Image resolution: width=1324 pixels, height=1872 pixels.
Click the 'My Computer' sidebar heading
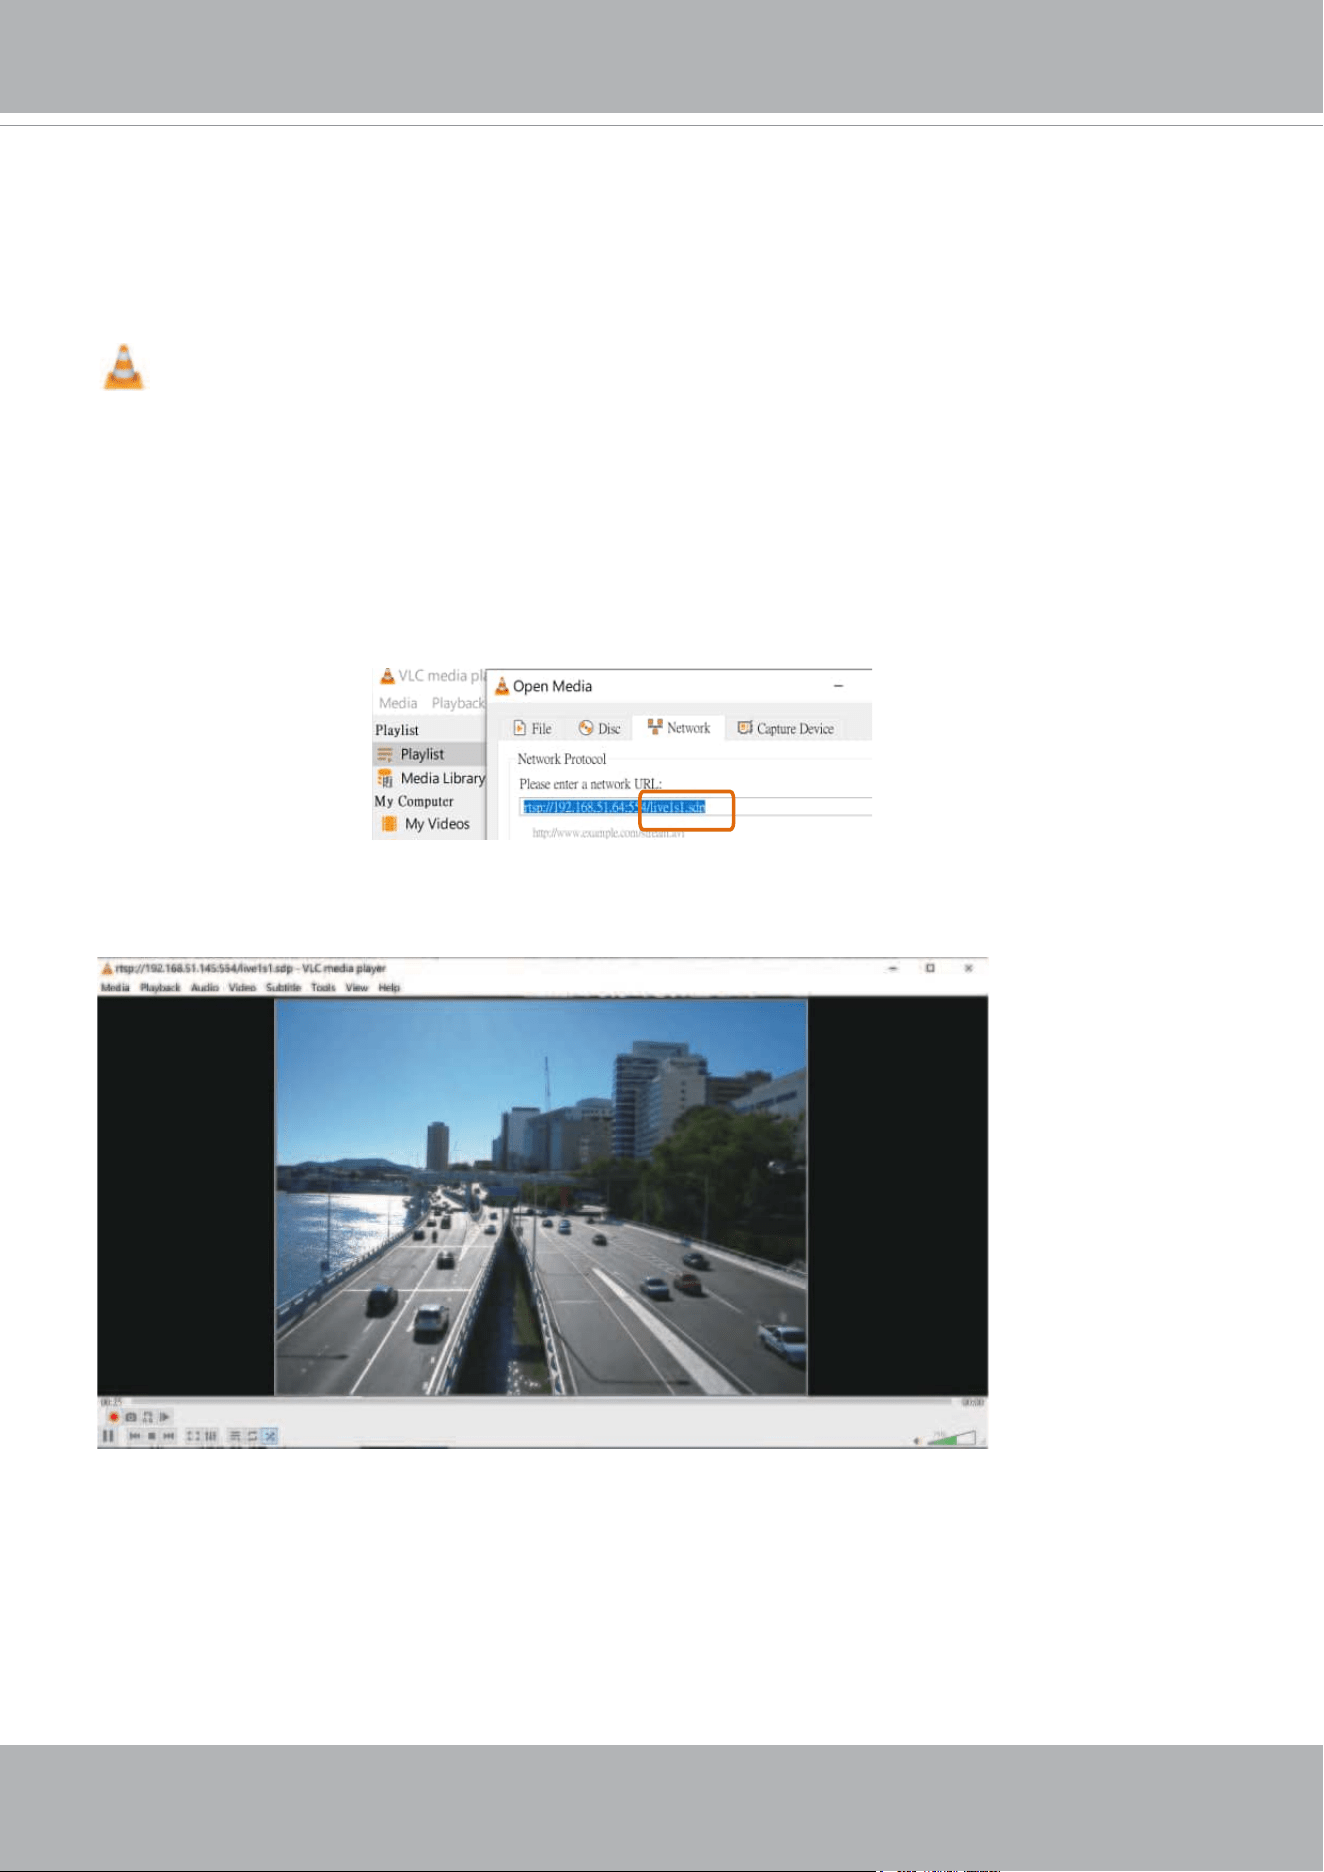(414, 801)
